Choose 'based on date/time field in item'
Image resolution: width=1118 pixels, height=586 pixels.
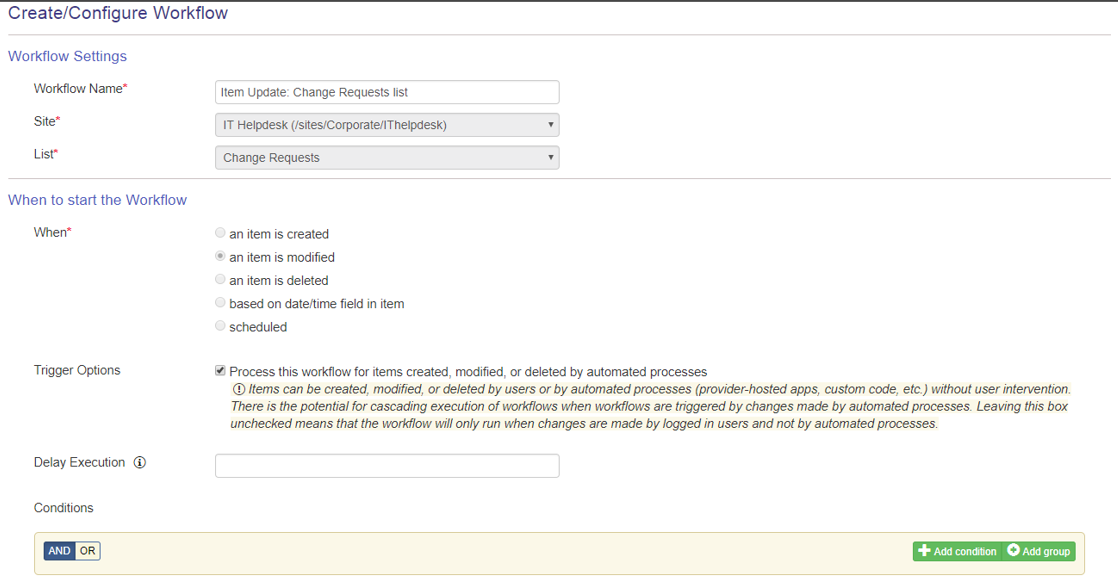click(220, 303)
